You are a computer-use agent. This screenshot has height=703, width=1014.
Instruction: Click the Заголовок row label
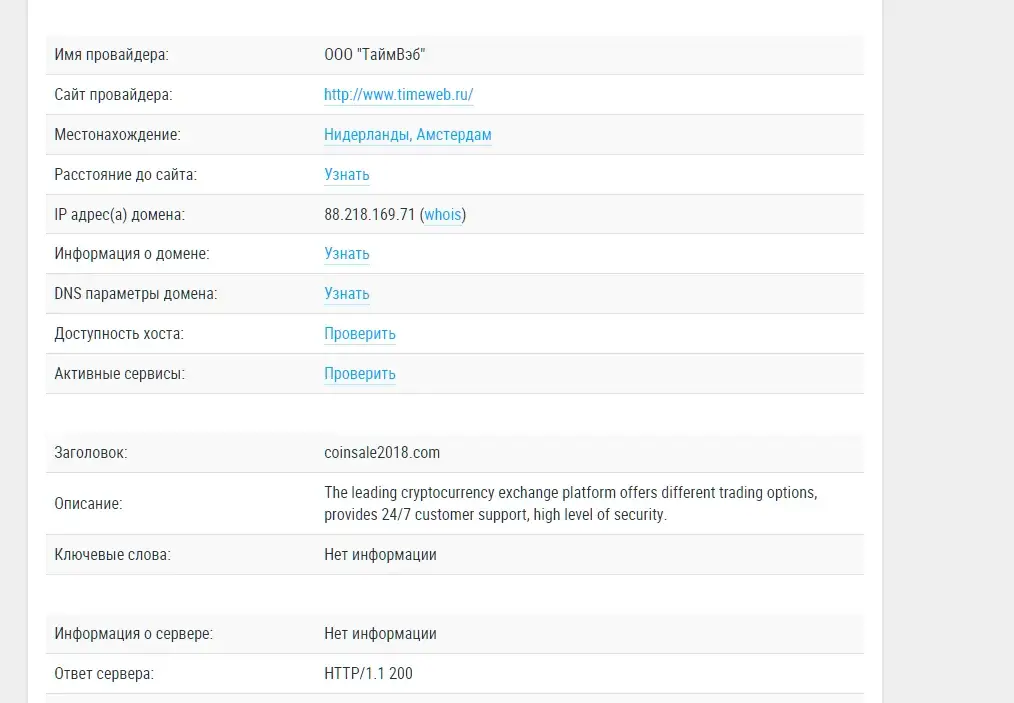91,453
